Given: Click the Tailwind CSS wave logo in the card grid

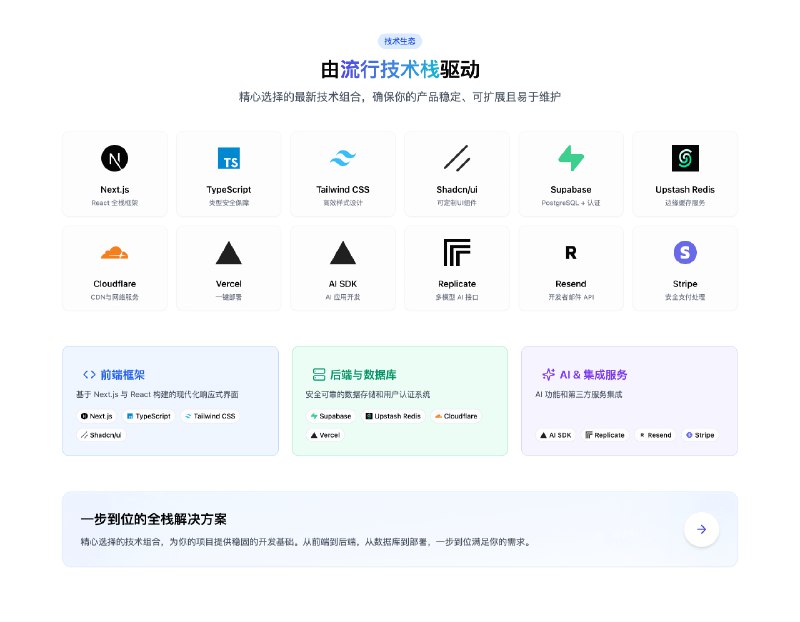Looking at the screenshot, I should pos(343,158).
